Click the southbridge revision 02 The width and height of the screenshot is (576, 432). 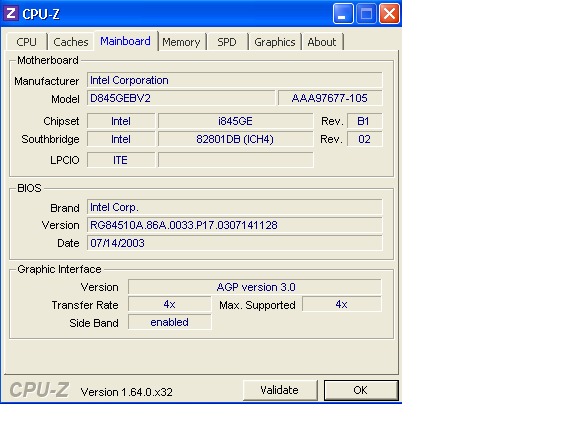coord(364,139)
